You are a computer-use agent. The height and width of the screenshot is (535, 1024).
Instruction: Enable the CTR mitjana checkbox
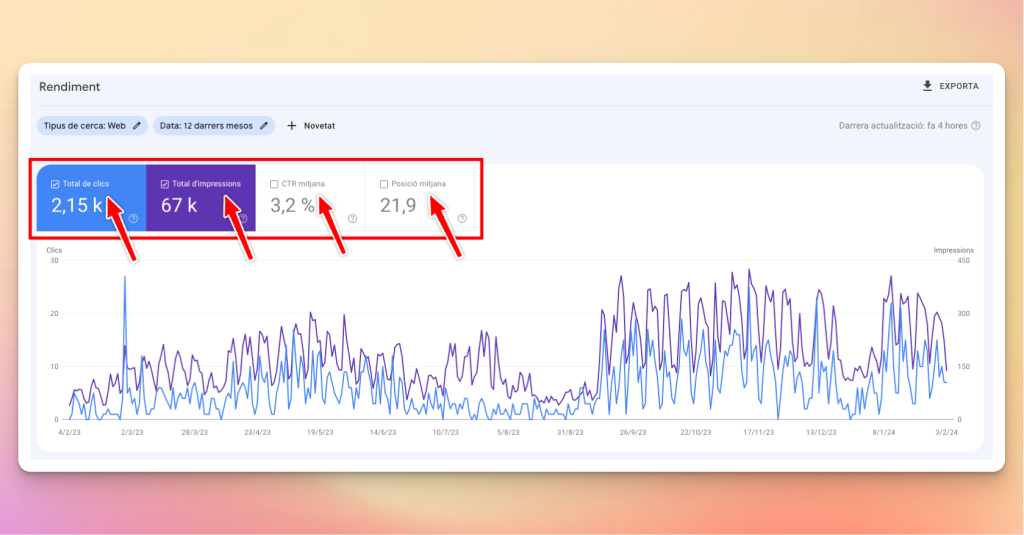274,184
